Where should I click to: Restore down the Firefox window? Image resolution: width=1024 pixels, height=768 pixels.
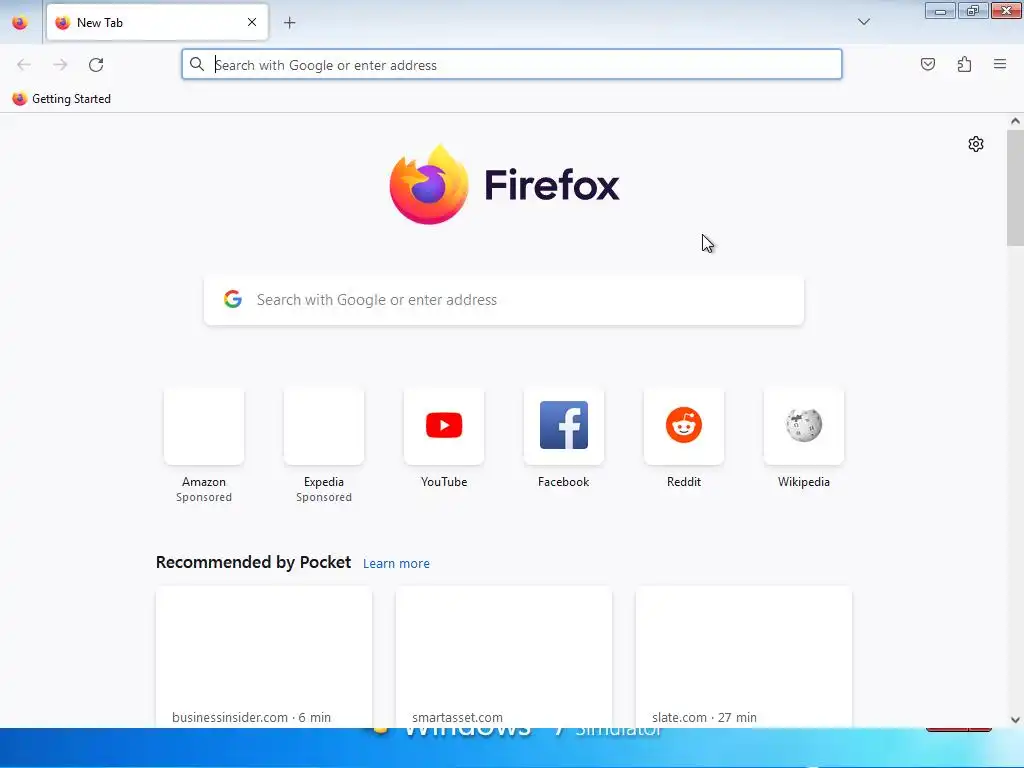click(x=973, y=10)
